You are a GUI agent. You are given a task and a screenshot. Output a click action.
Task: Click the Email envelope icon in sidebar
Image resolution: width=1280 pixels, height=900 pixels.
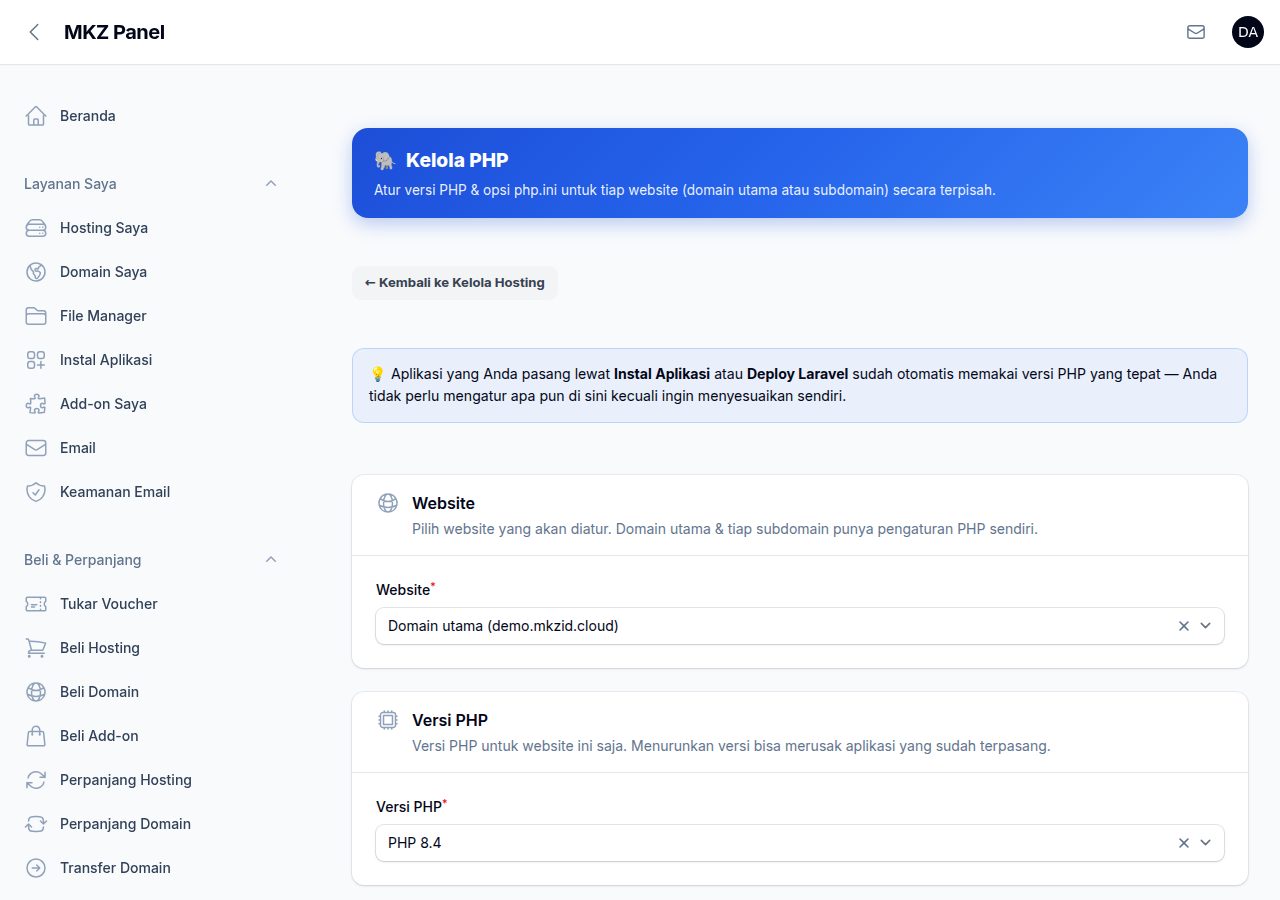36,448
